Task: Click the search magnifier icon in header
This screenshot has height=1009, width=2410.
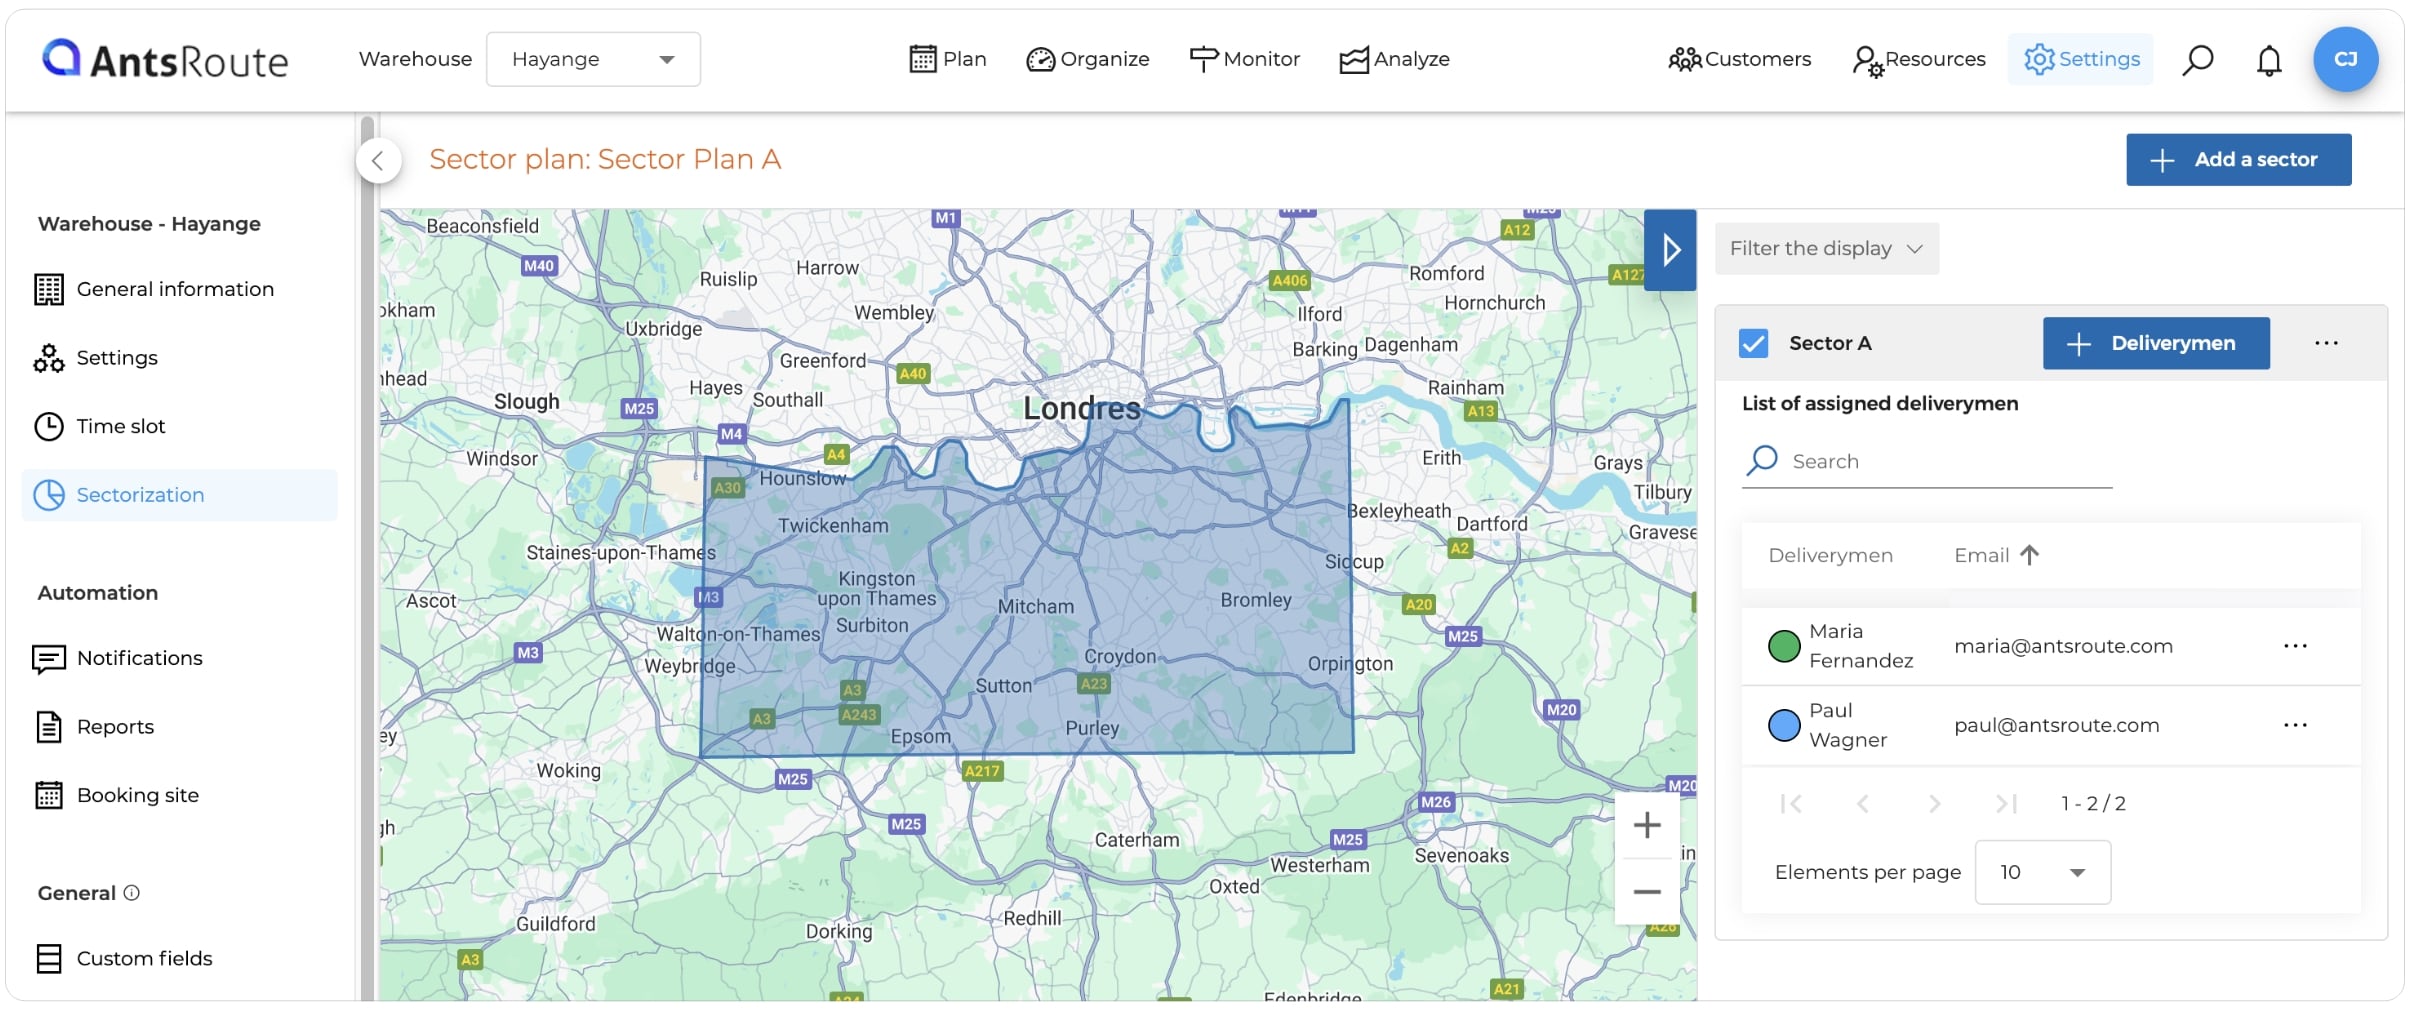Action: point(2197,60)
